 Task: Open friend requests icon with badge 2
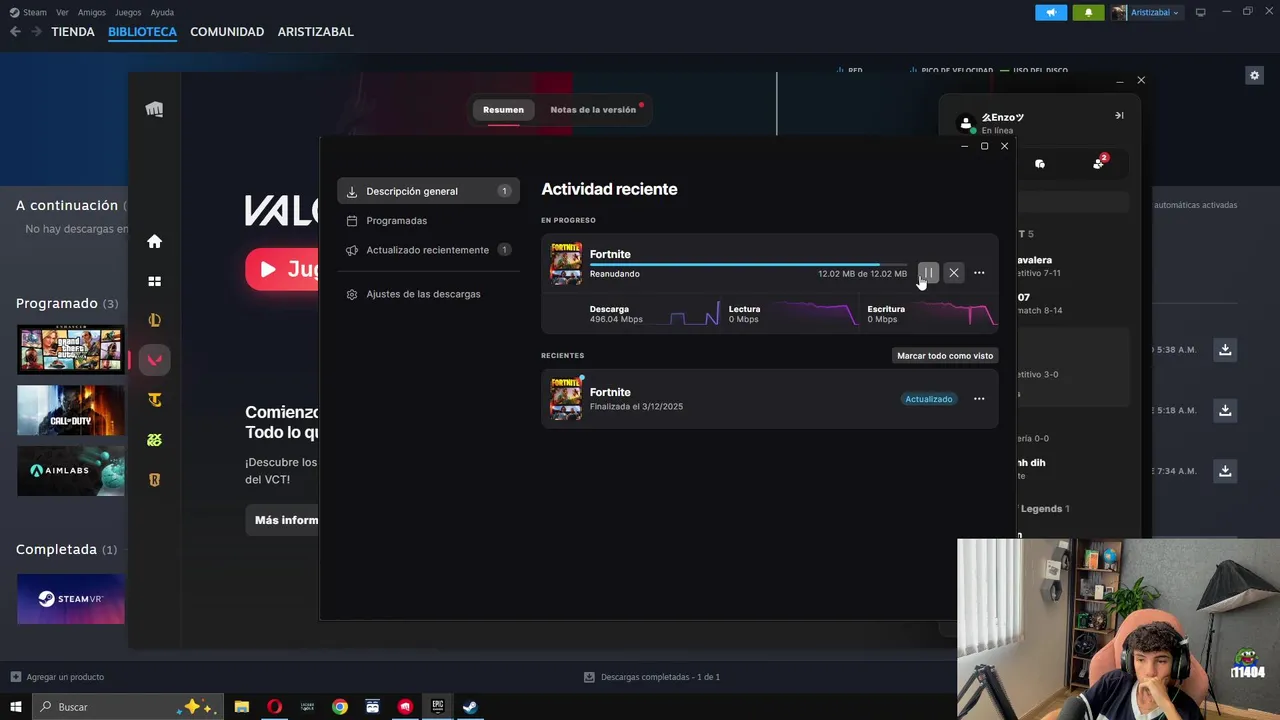[1100, 163]
